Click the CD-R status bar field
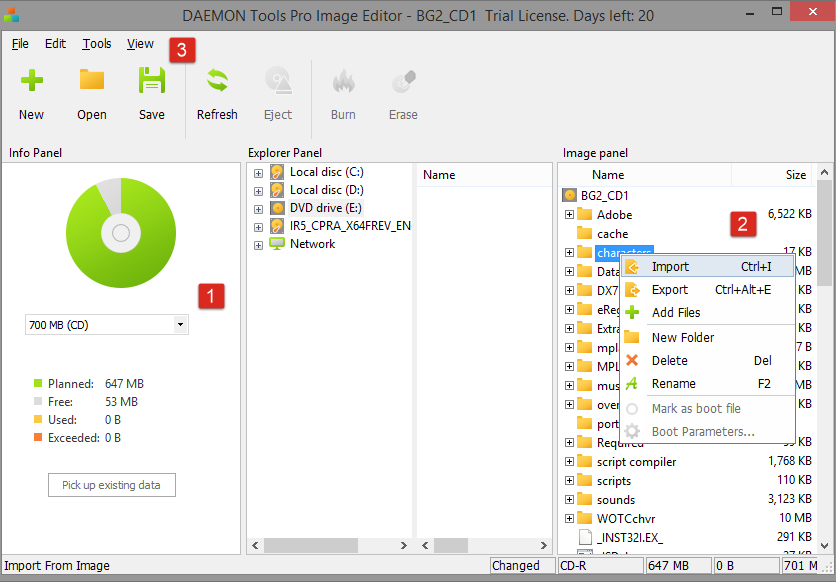The image size is (836, 582). pyautogui.click(x=600, y=565)
